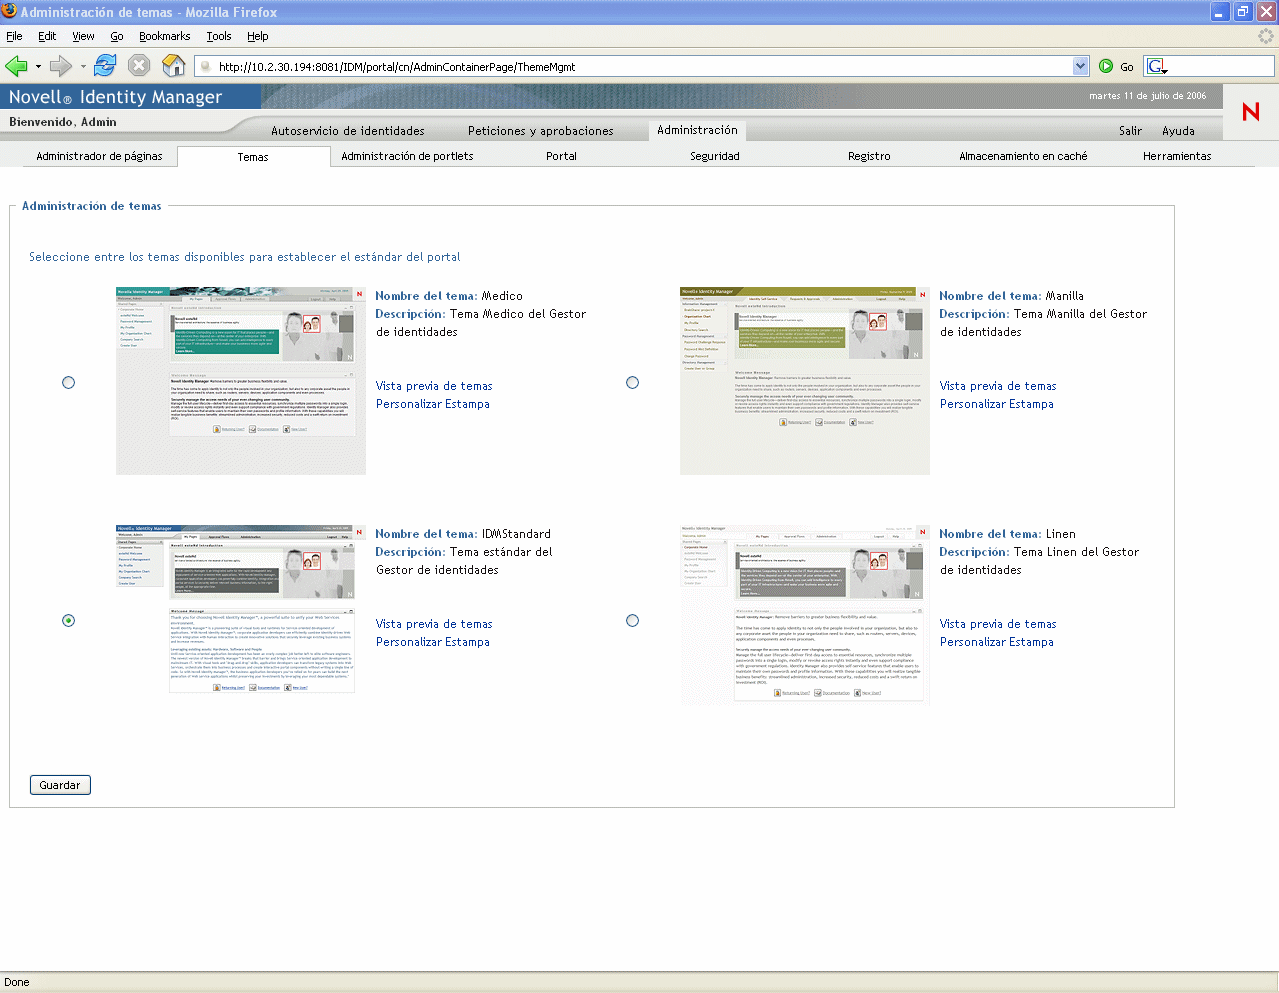Click the red Novell N logo
The width and height of the screenshot is (1279, 993).
click(x=1250, y=111)
